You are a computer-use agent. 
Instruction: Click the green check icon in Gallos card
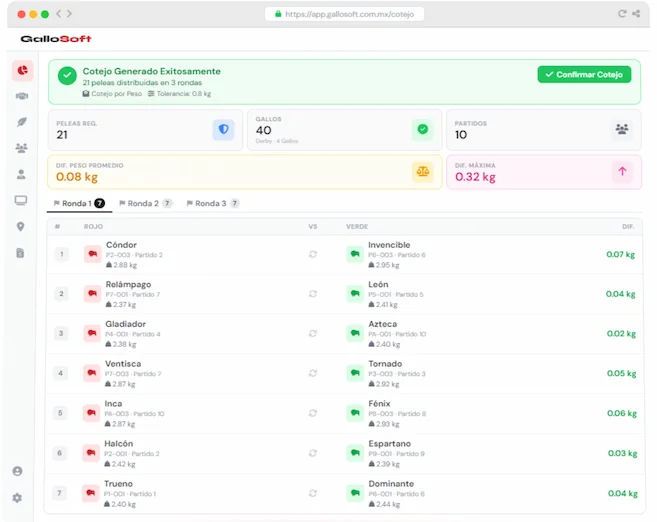click(x=422, y=129)
